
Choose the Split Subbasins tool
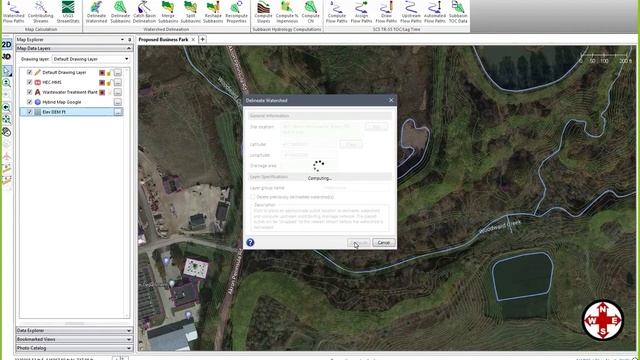coord(190,13)
